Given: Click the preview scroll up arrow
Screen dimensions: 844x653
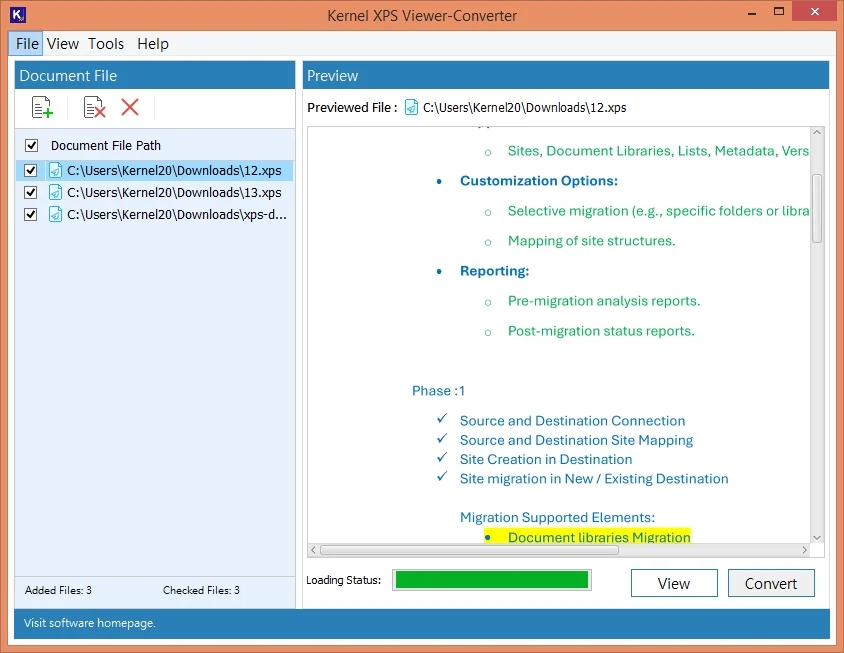Looking at the screenshot, I should point(817,132).
